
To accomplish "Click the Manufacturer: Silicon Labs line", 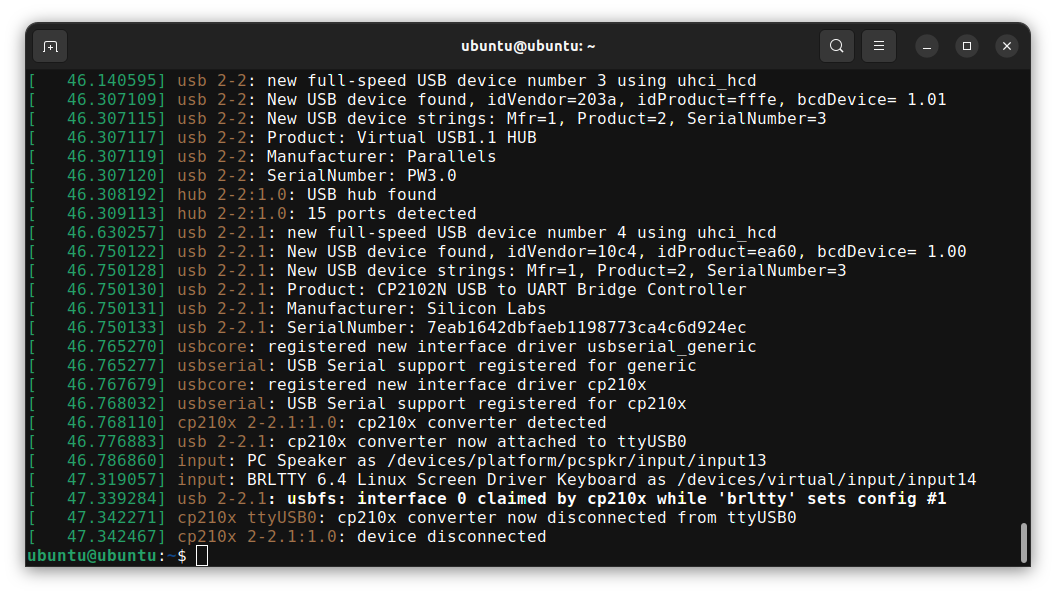I will pyautogui.click(x=287, y=309).
